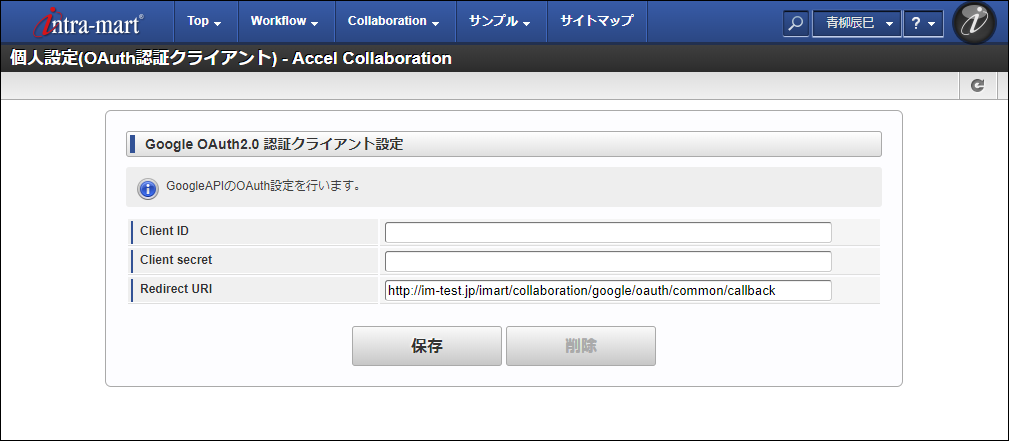Open the Top menu

pos(204,21)
